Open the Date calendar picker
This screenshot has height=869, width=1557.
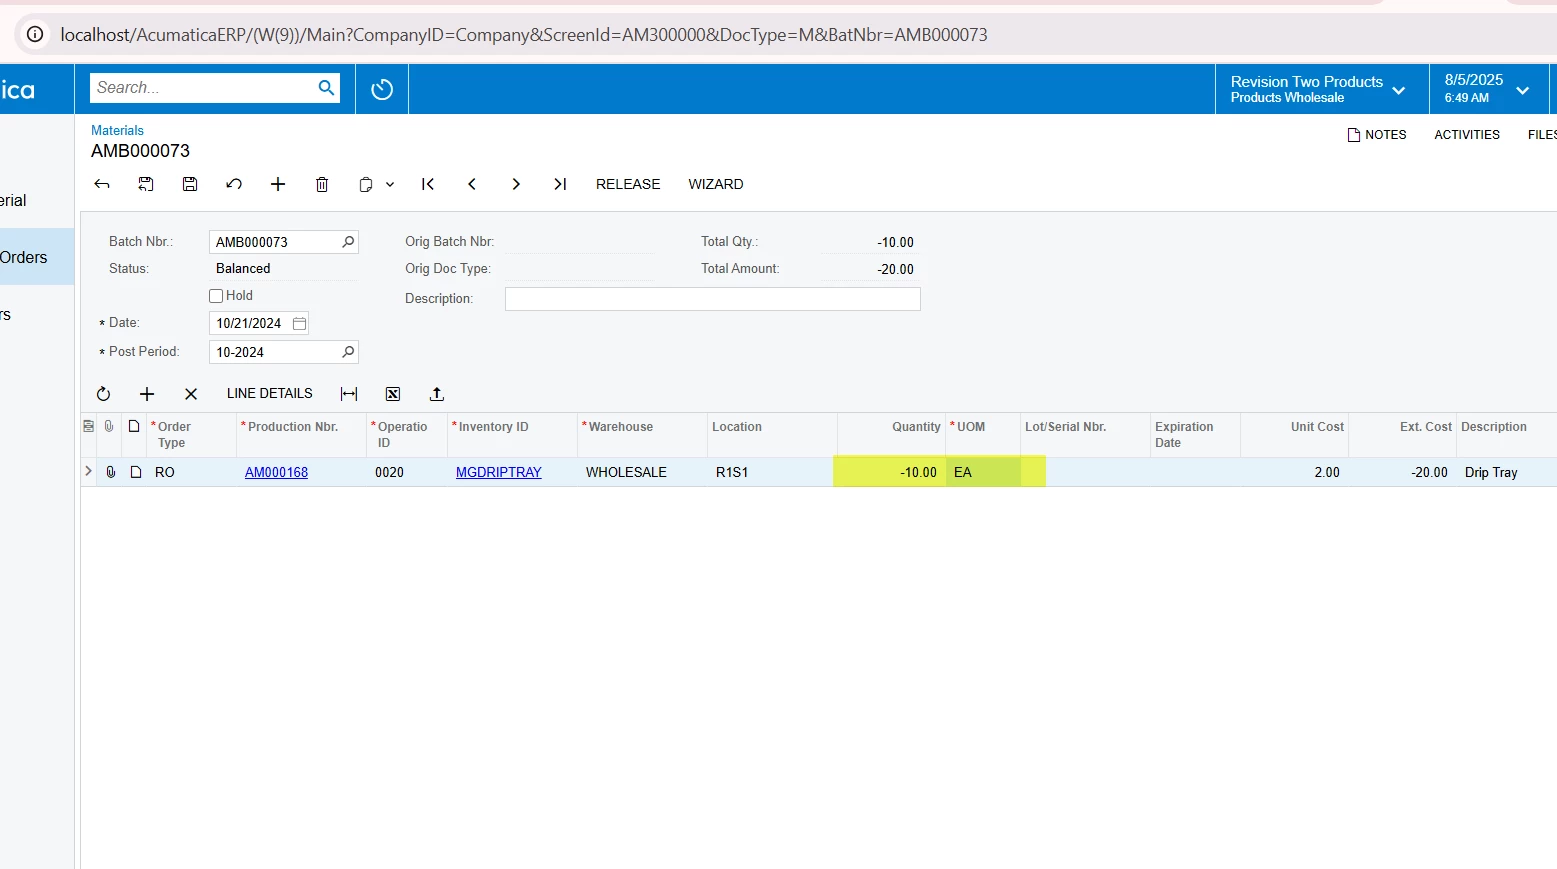(299, 323)
